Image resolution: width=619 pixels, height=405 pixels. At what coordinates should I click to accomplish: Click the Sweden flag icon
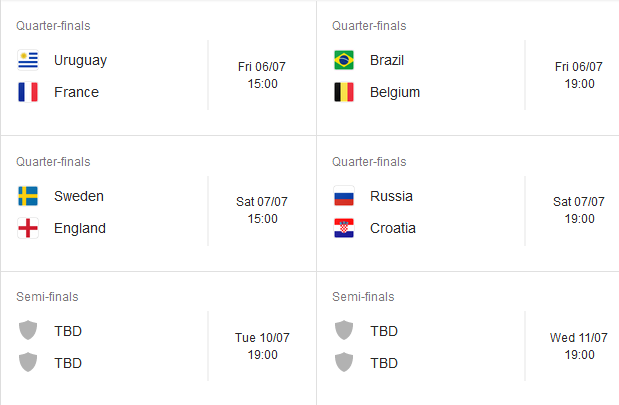(28, 196)
